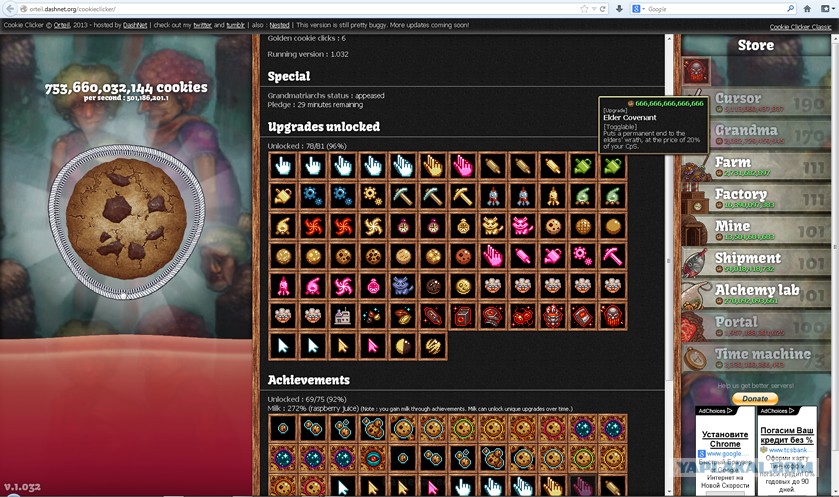Open the DashNet link in the top bar
The image size is (839, 497).
click(x=135, y=25)
